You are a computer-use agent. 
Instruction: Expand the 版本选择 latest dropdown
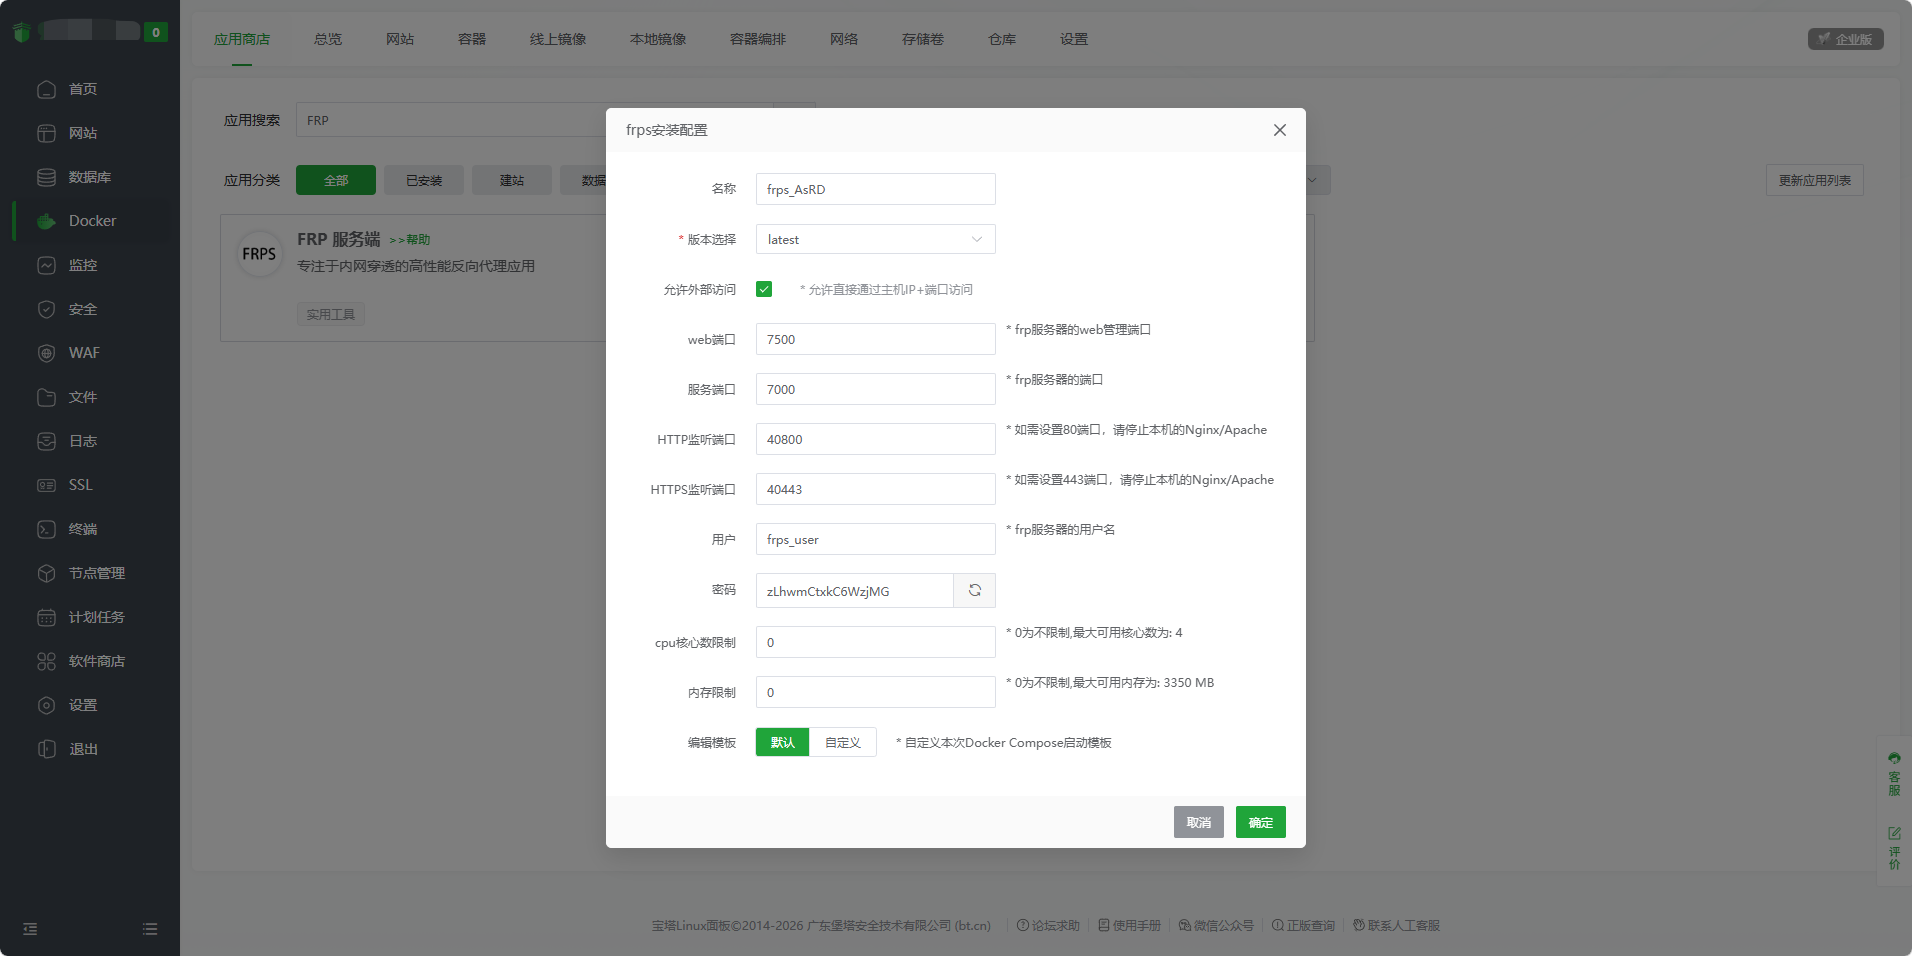875,239
